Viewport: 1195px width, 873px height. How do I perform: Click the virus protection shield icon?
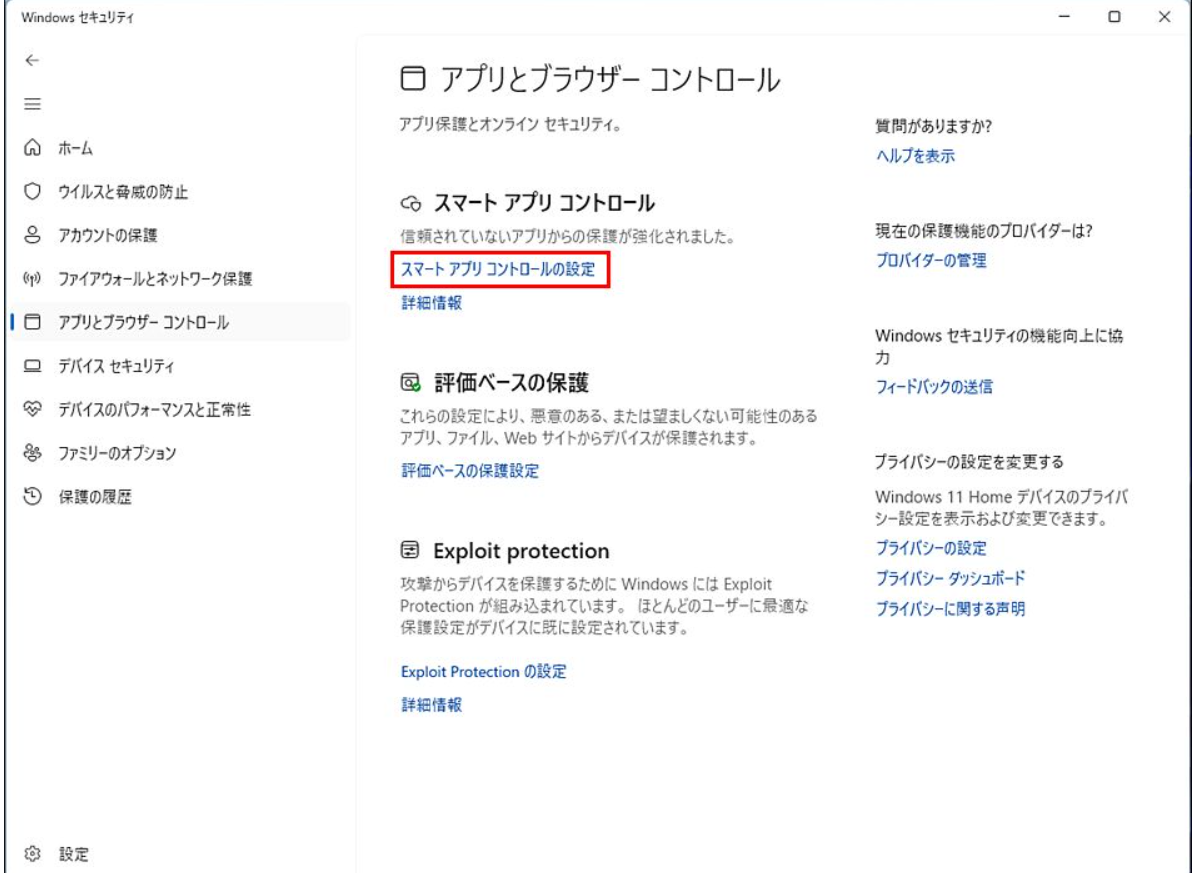[33, 192]
